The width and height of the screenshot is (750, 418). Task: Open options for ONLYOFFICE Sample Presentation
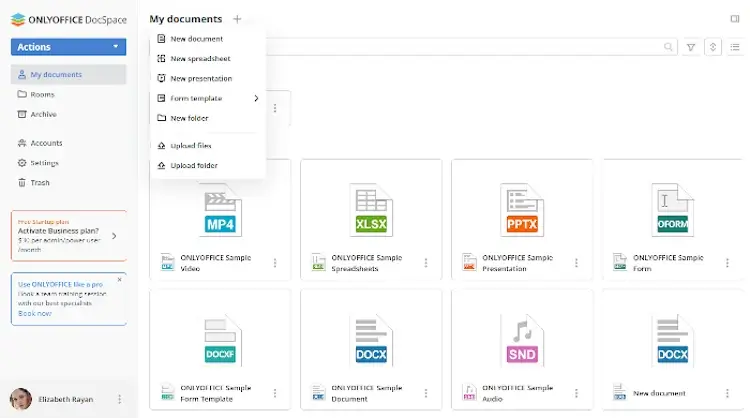click(576, 263)
